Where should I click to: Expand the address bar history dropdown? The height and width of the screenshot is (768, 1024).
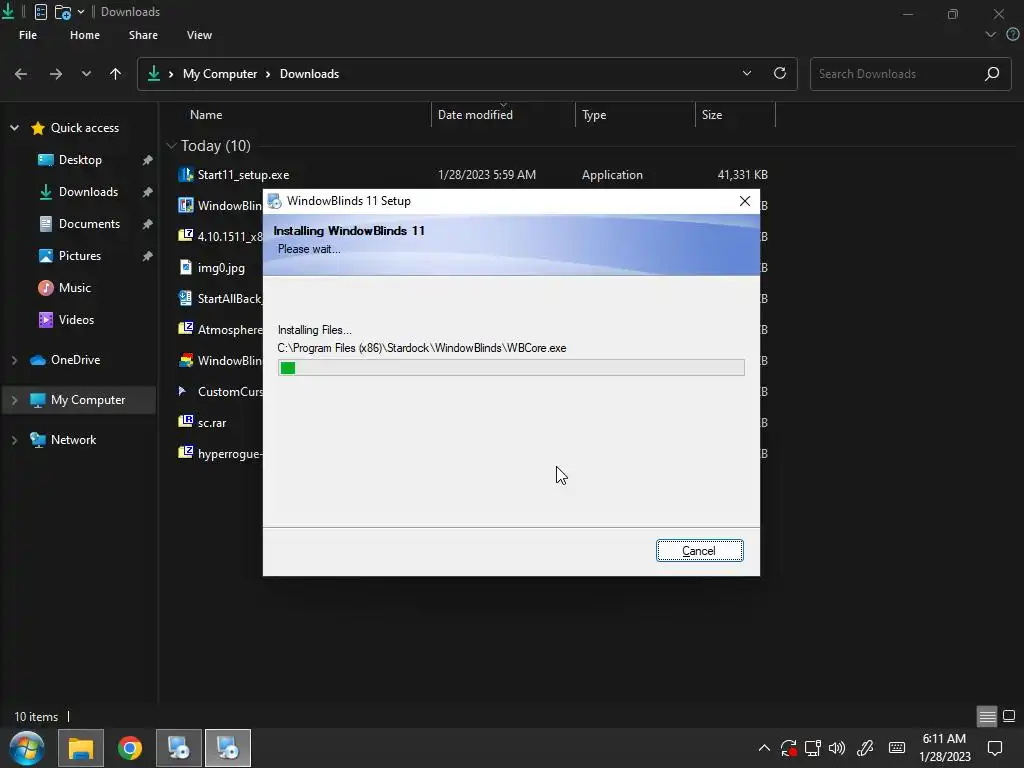click(747, 73)
